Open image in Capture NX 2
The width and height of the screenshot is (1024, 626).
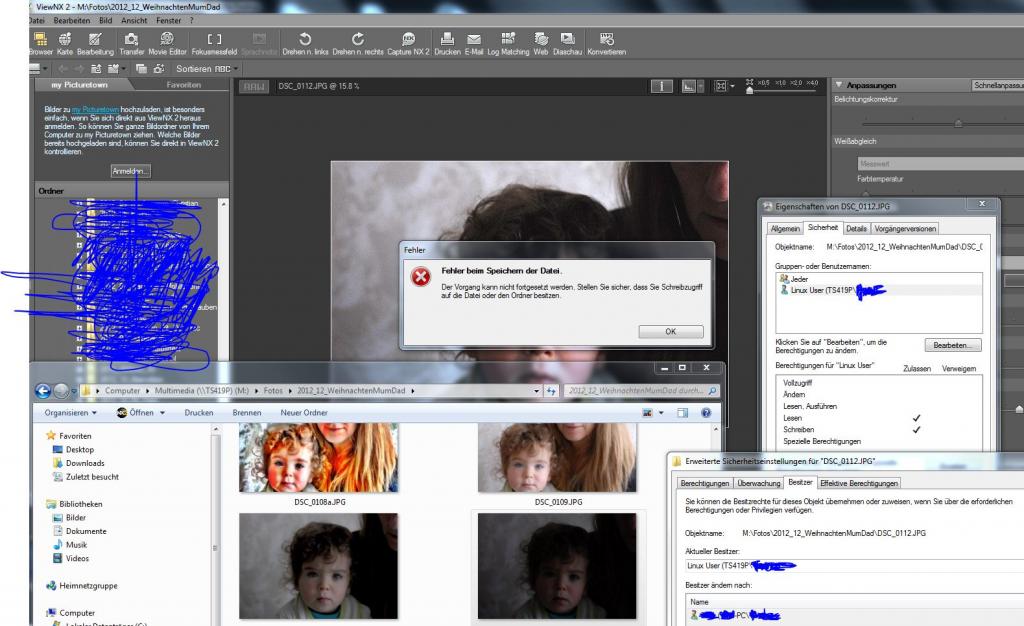coord(408,43)
